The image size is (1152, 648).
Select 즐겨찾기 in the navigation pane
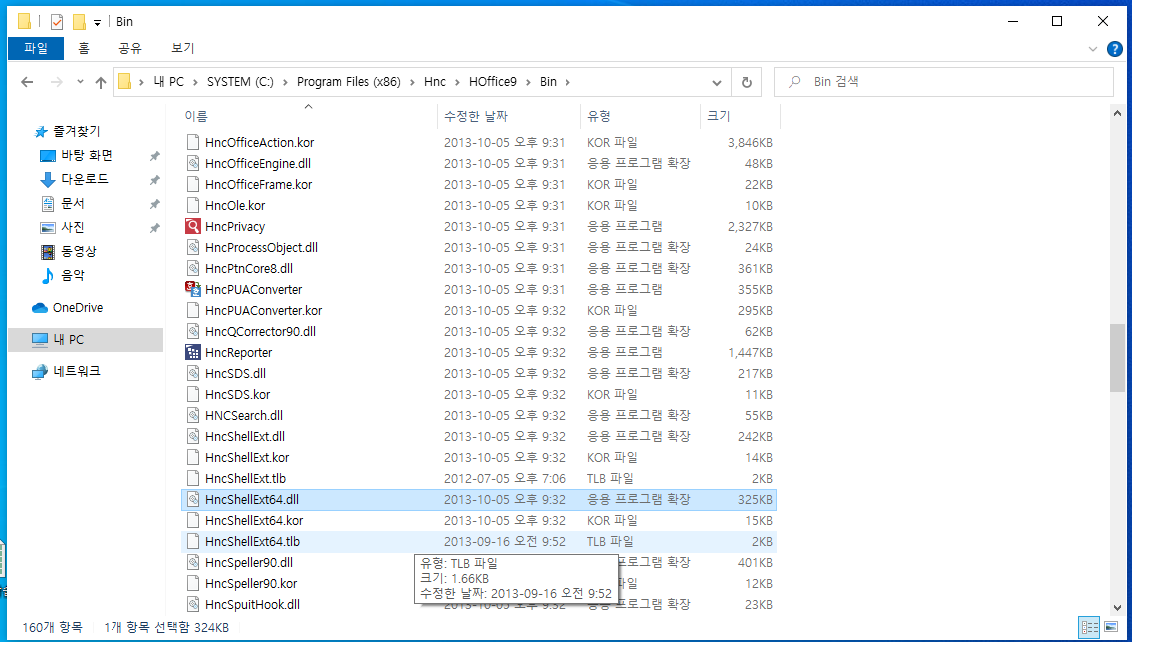(x=76, y=132)
